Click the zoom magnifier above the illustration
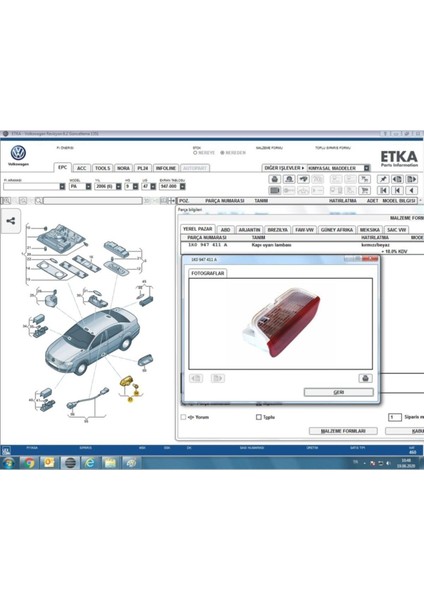Screen dimensions: 424x600 tap(7, 201)
